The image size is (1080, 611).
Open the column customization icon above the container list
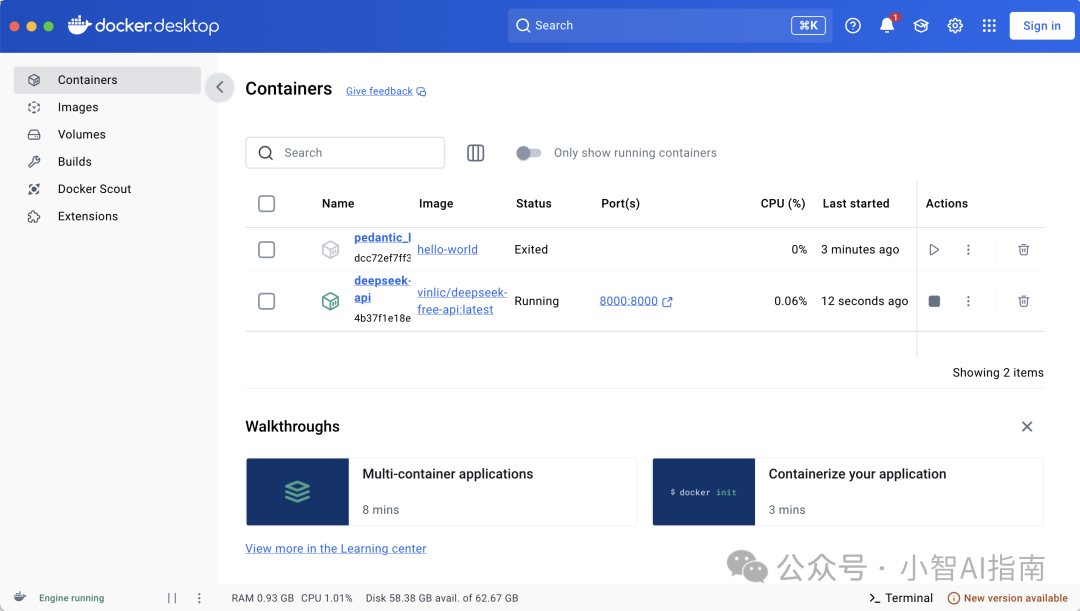(475, 152)
